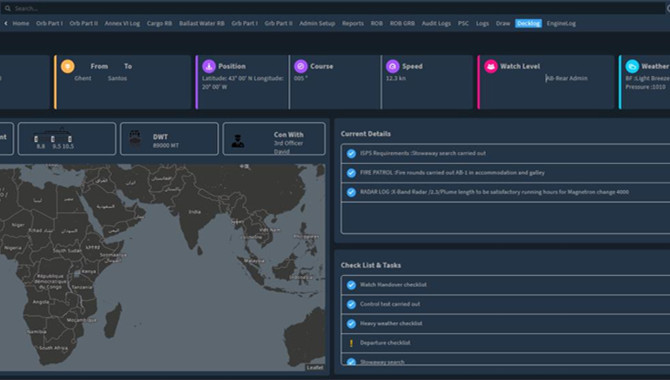Click the purple Position anchor icon

[209, 66]
